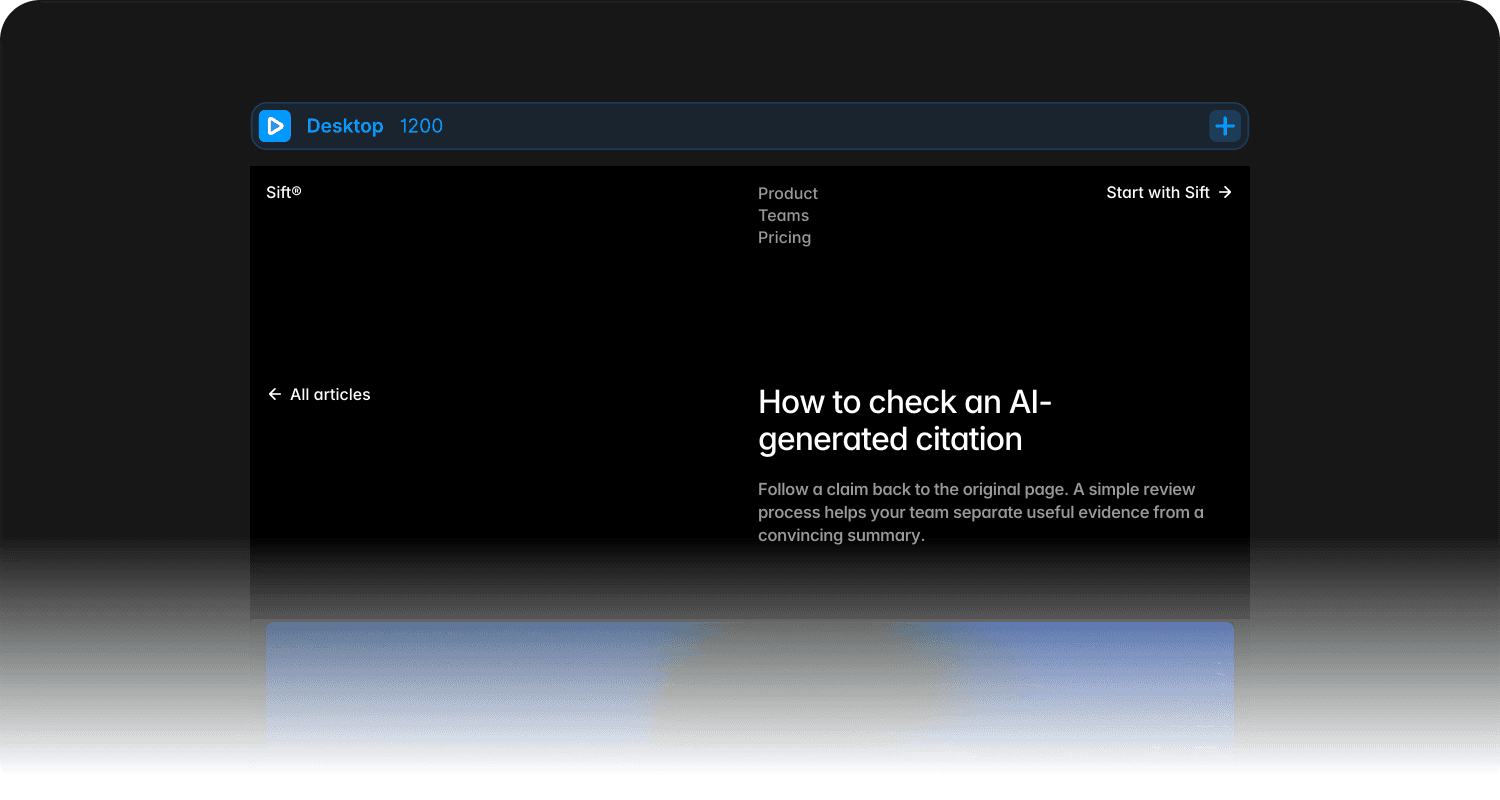The width and height of the screenshot is (1500, 800).
Task: Add a breakpoint with the plus button
Action: point(1225,126)
